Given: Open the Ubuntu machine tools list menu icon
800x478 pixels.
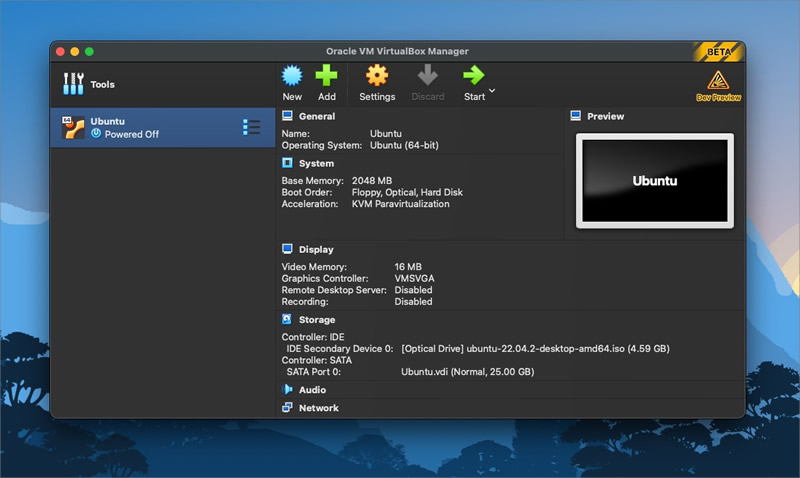Looking at the screenshot, I should tap(252, 128).
